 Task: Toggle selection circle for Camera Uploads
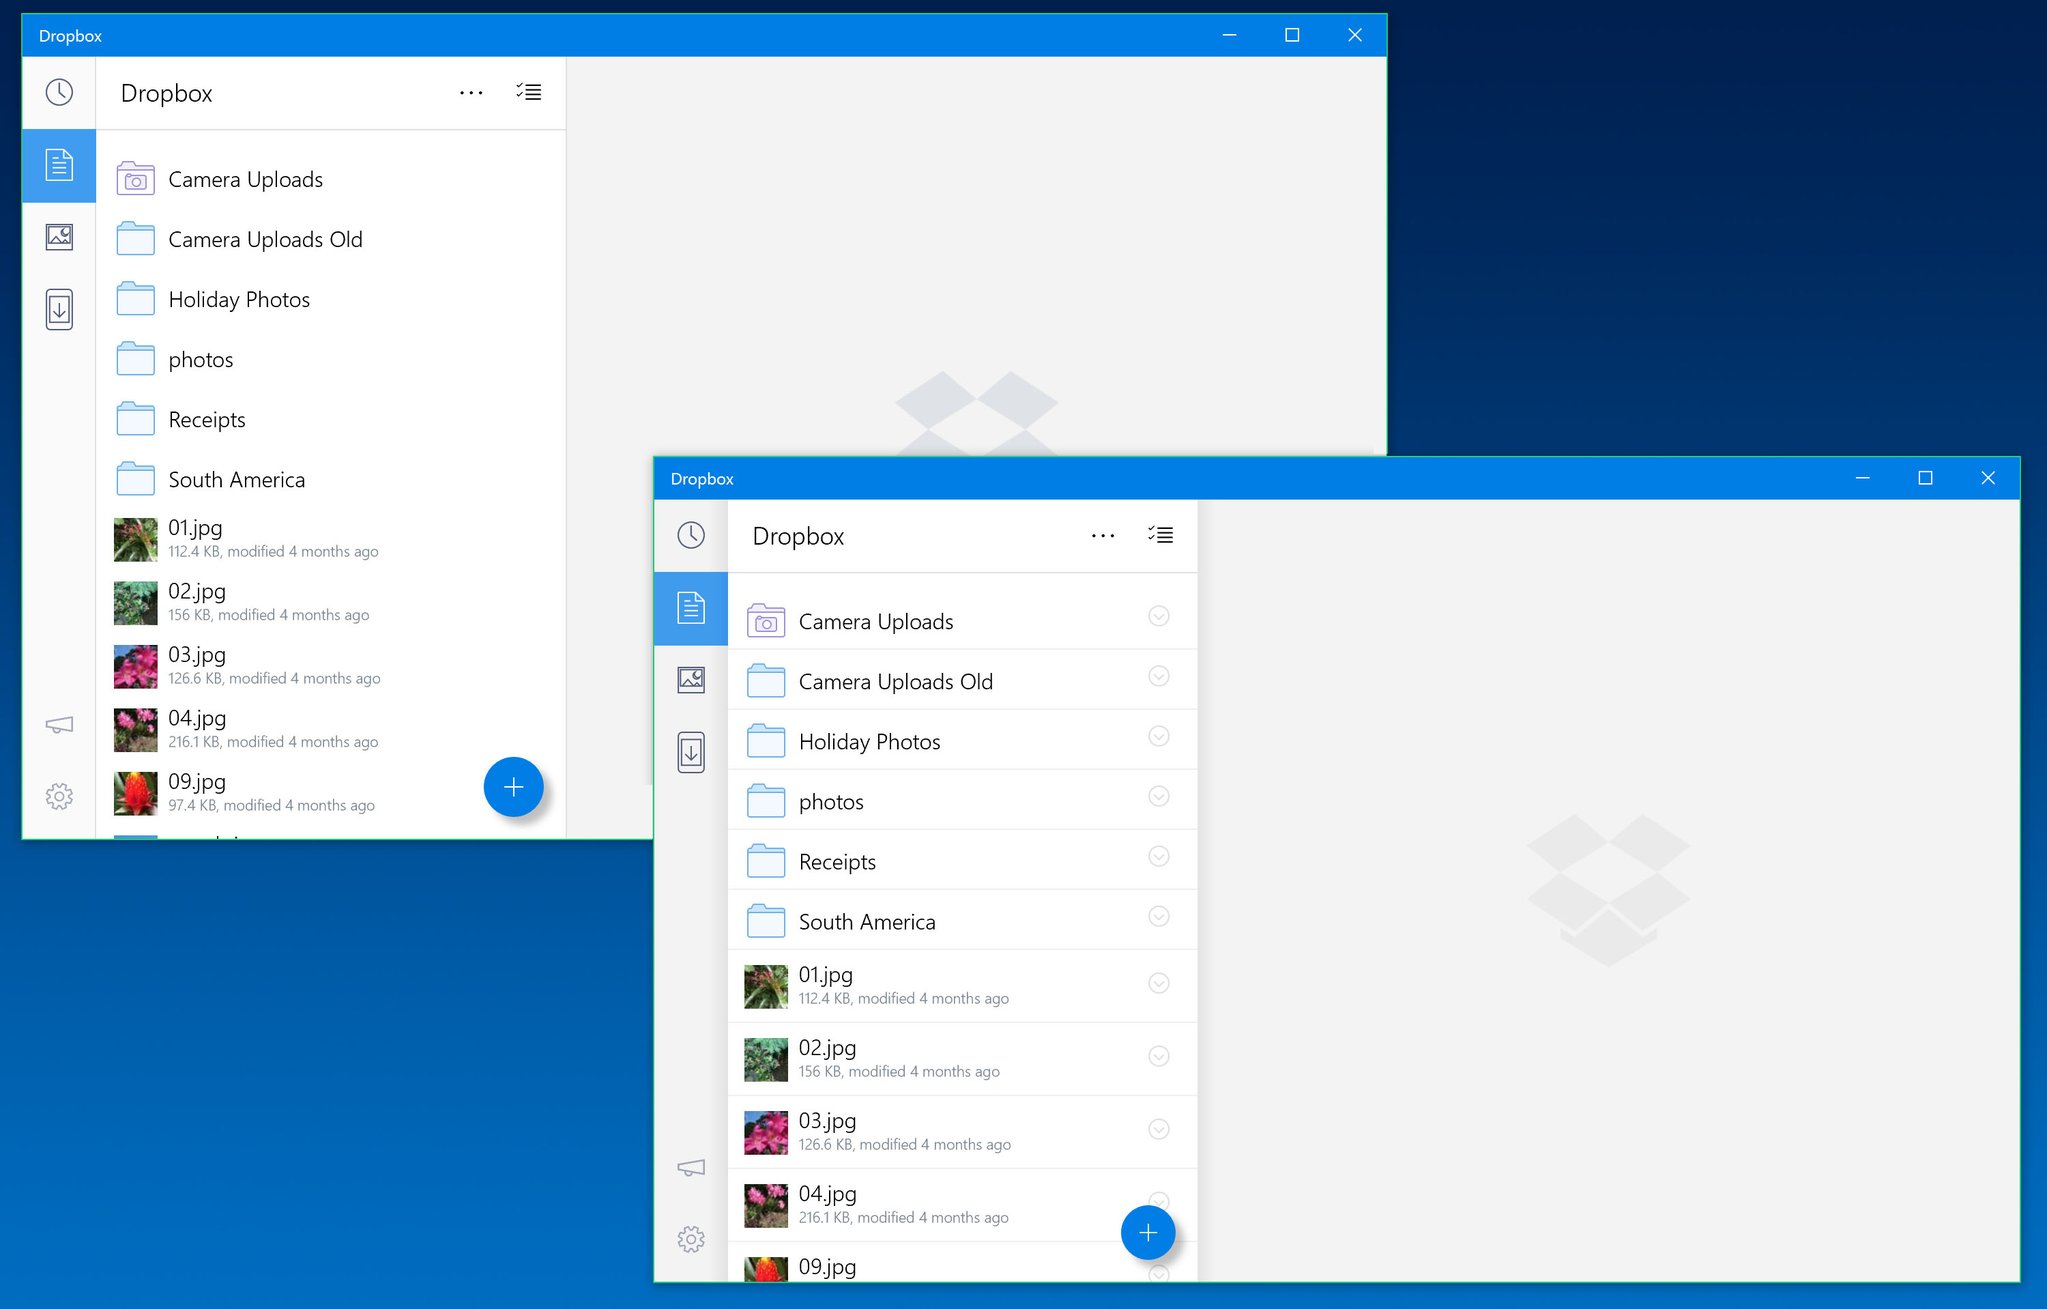coord(1162,621)
